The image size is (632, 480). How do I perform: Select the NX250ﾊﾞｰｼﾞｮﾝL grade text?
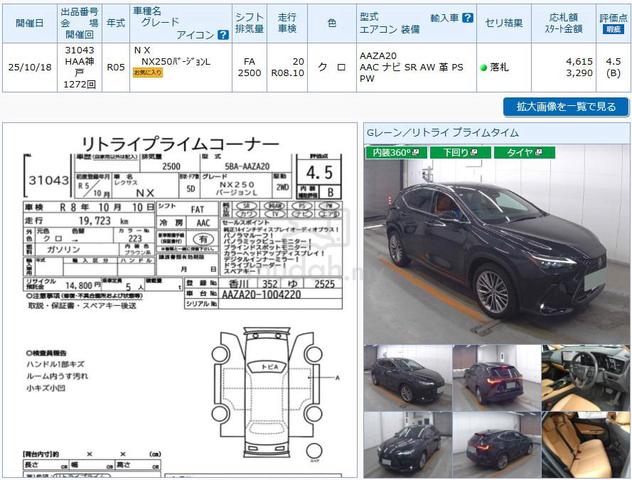(176, 62)
